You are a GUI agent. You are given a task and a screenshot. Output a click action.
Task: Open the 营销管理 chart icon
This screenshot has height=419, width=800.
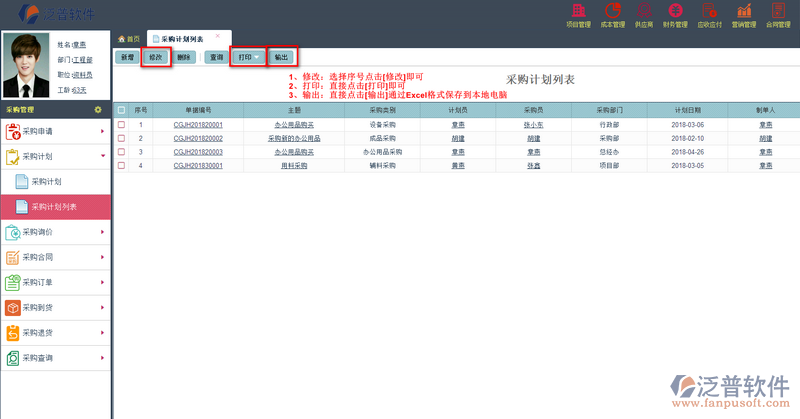click(x=744, y=13)
